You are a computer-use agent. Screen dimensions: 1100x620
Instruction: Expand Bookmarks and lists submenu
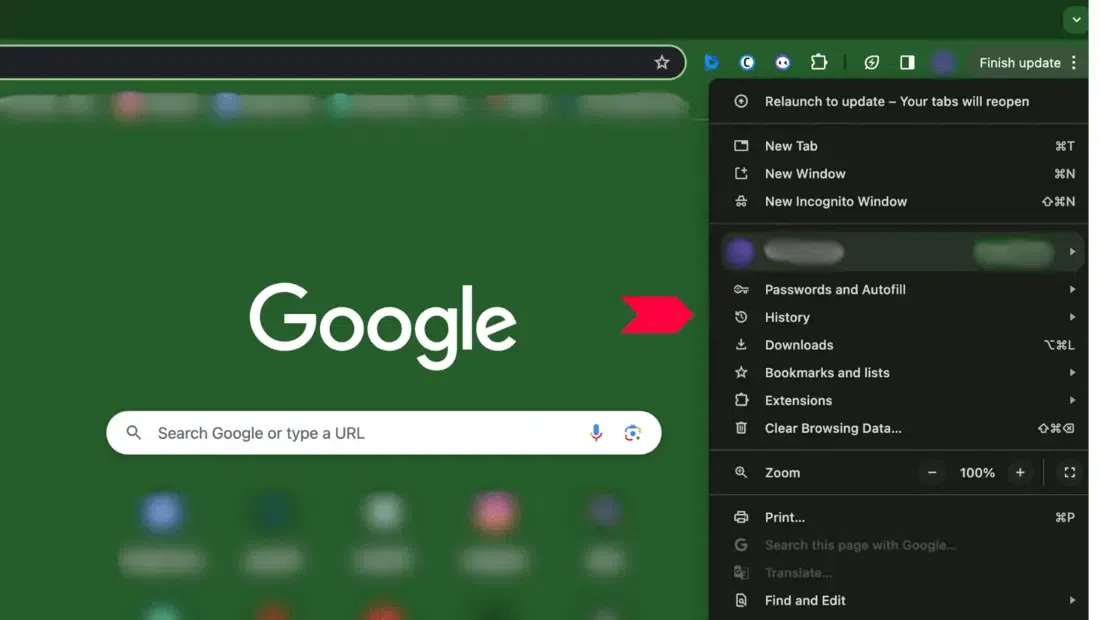(x=899, y=372)
